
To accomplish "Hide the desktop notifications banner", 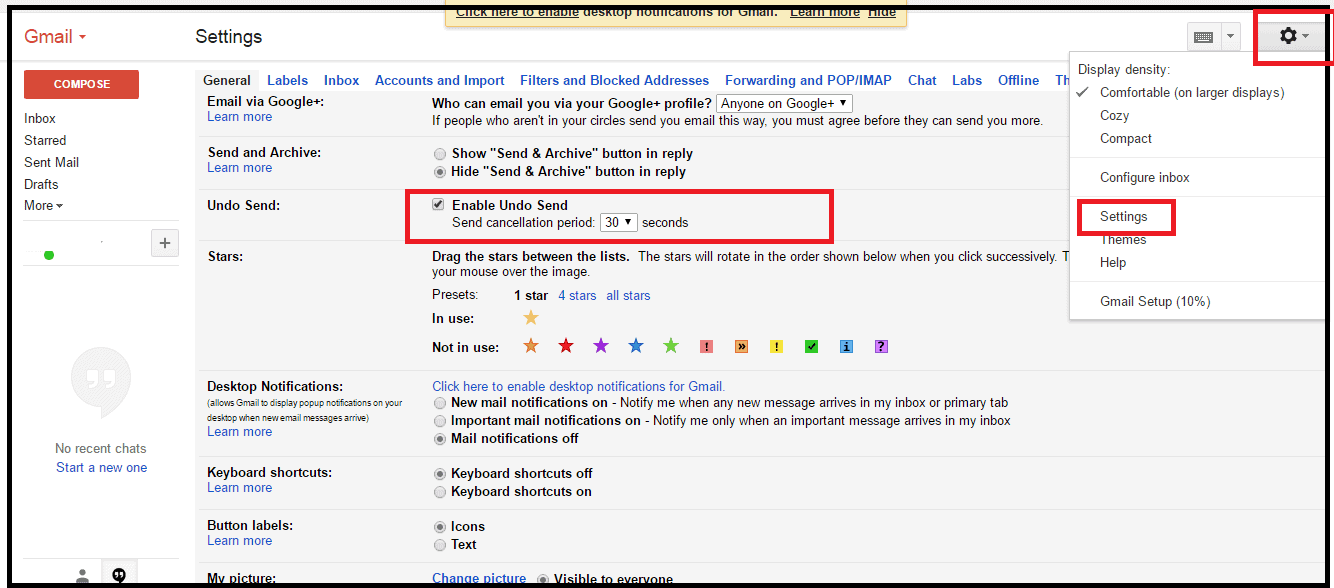I will click(882, 12).
